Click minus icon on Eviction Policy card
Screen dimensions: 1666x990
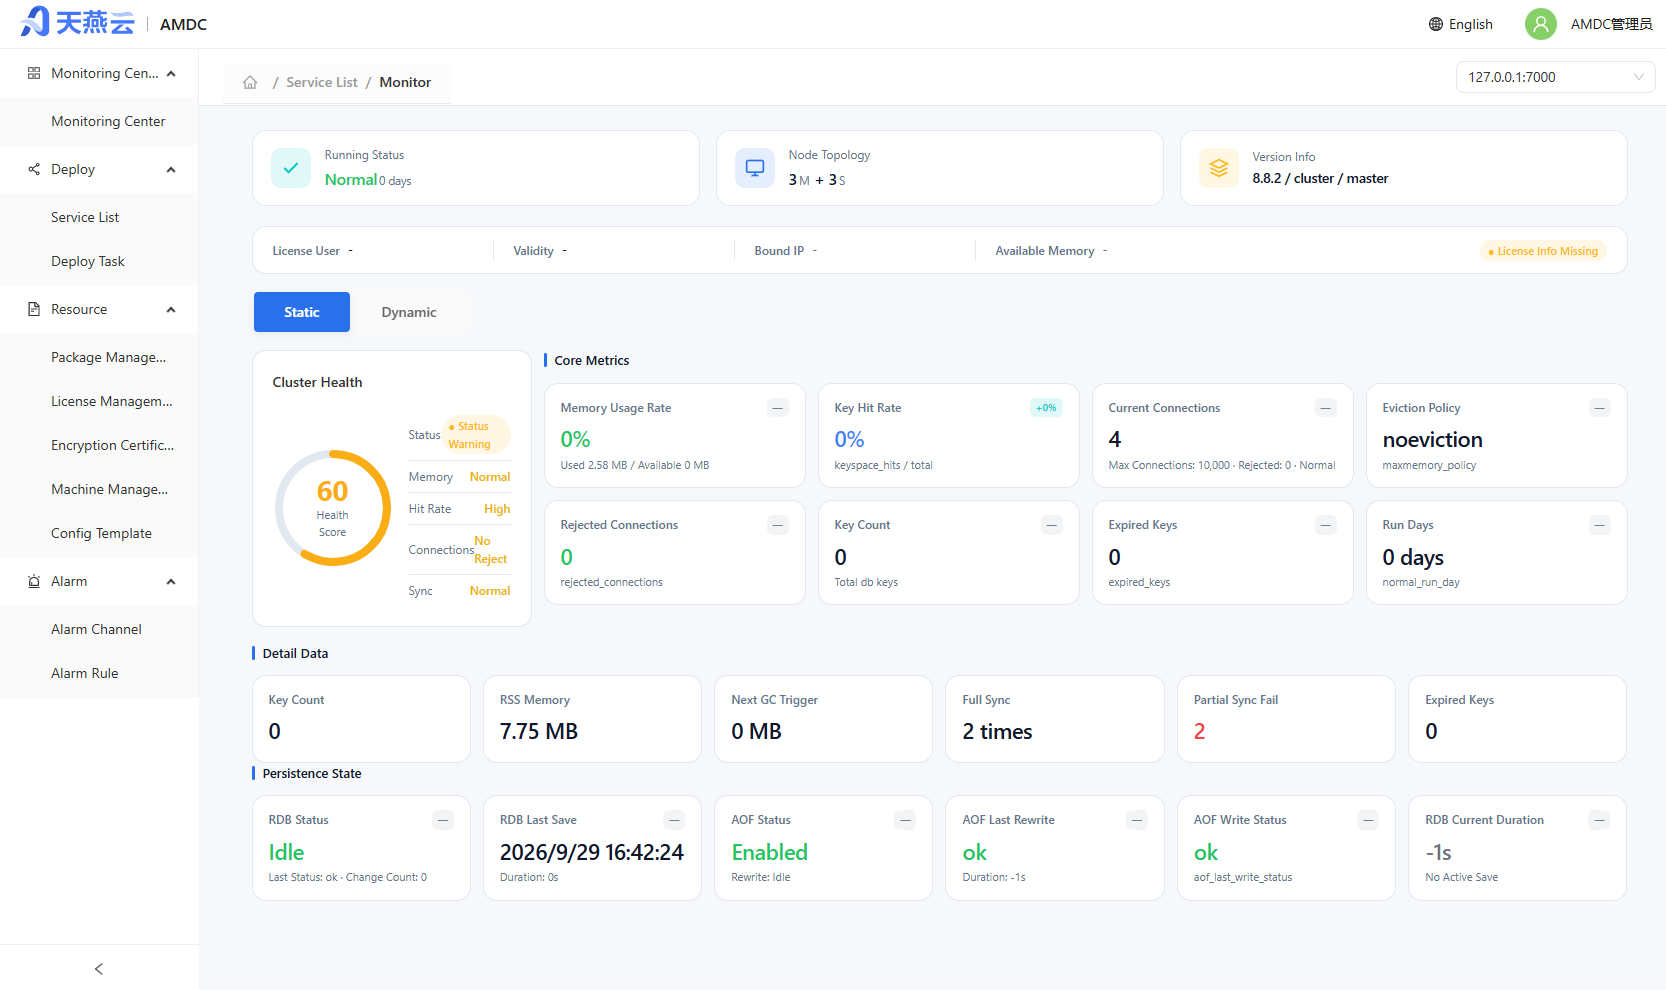click(x=1600, y=408)
